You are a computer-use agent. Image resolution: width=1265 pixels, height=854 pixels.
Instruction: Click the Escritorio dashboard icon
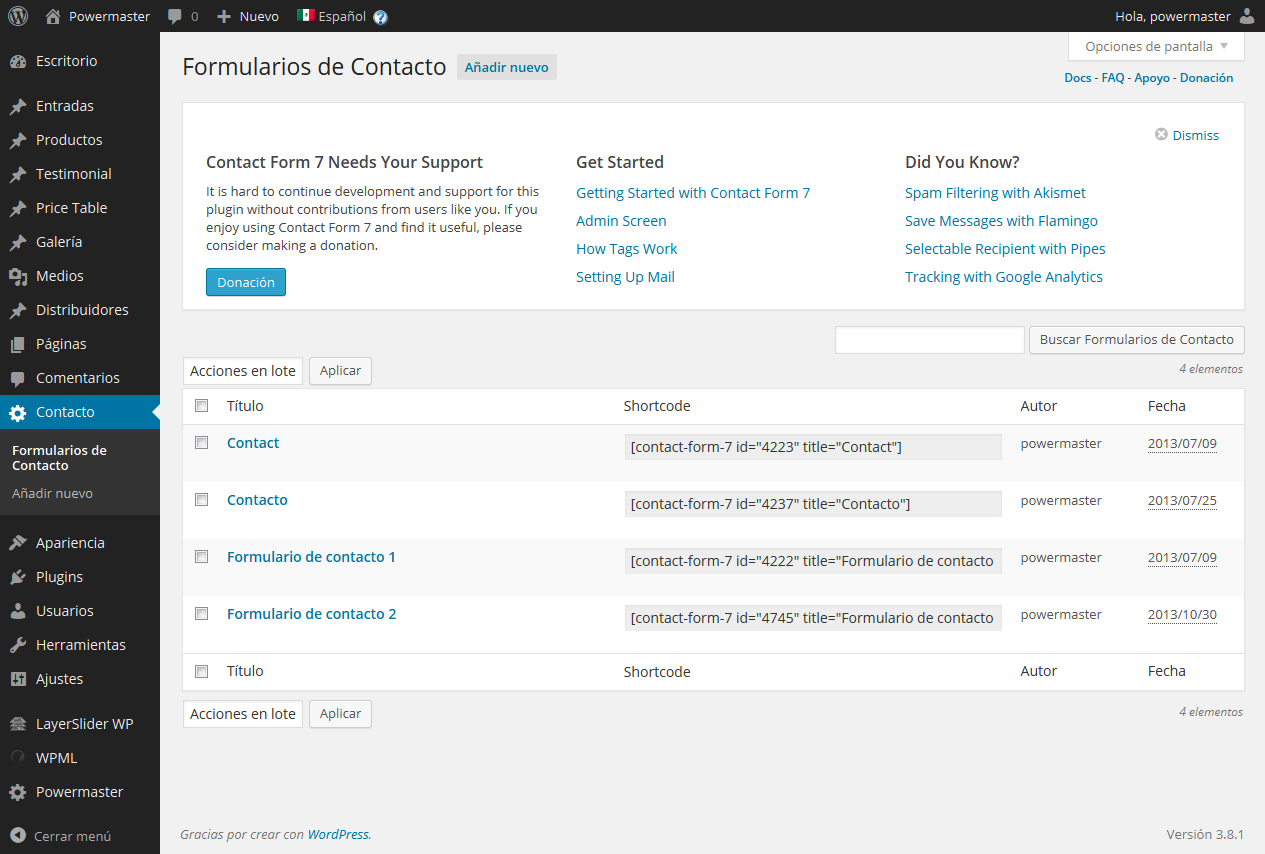(18, 61)
